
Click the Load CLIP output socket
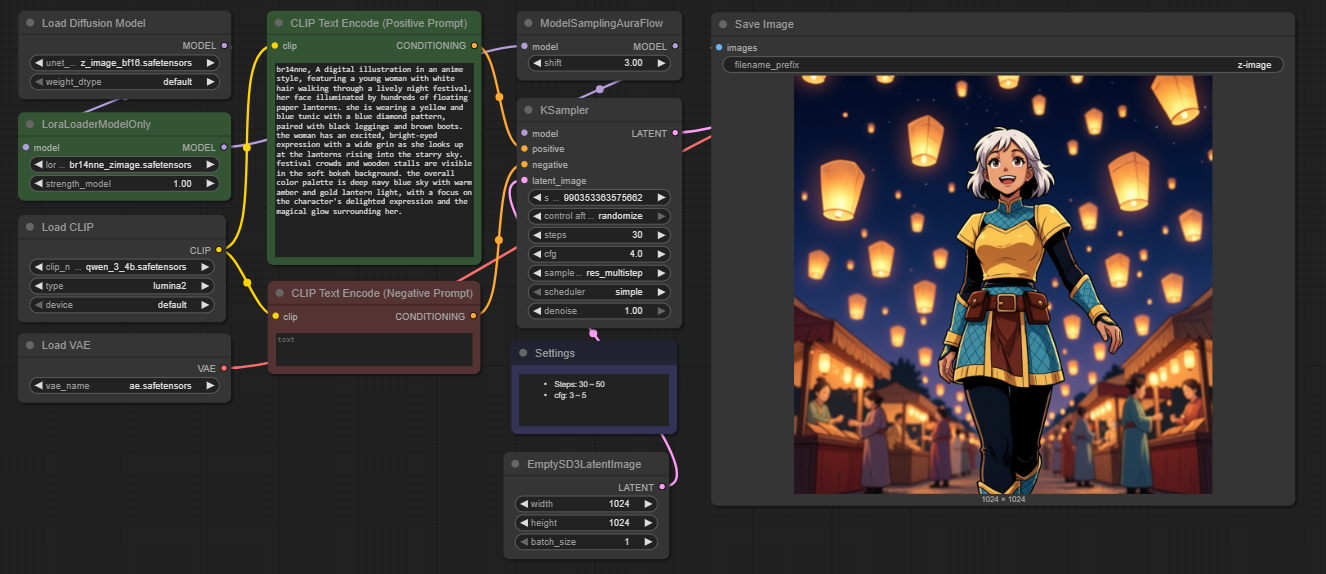point(219,250)
